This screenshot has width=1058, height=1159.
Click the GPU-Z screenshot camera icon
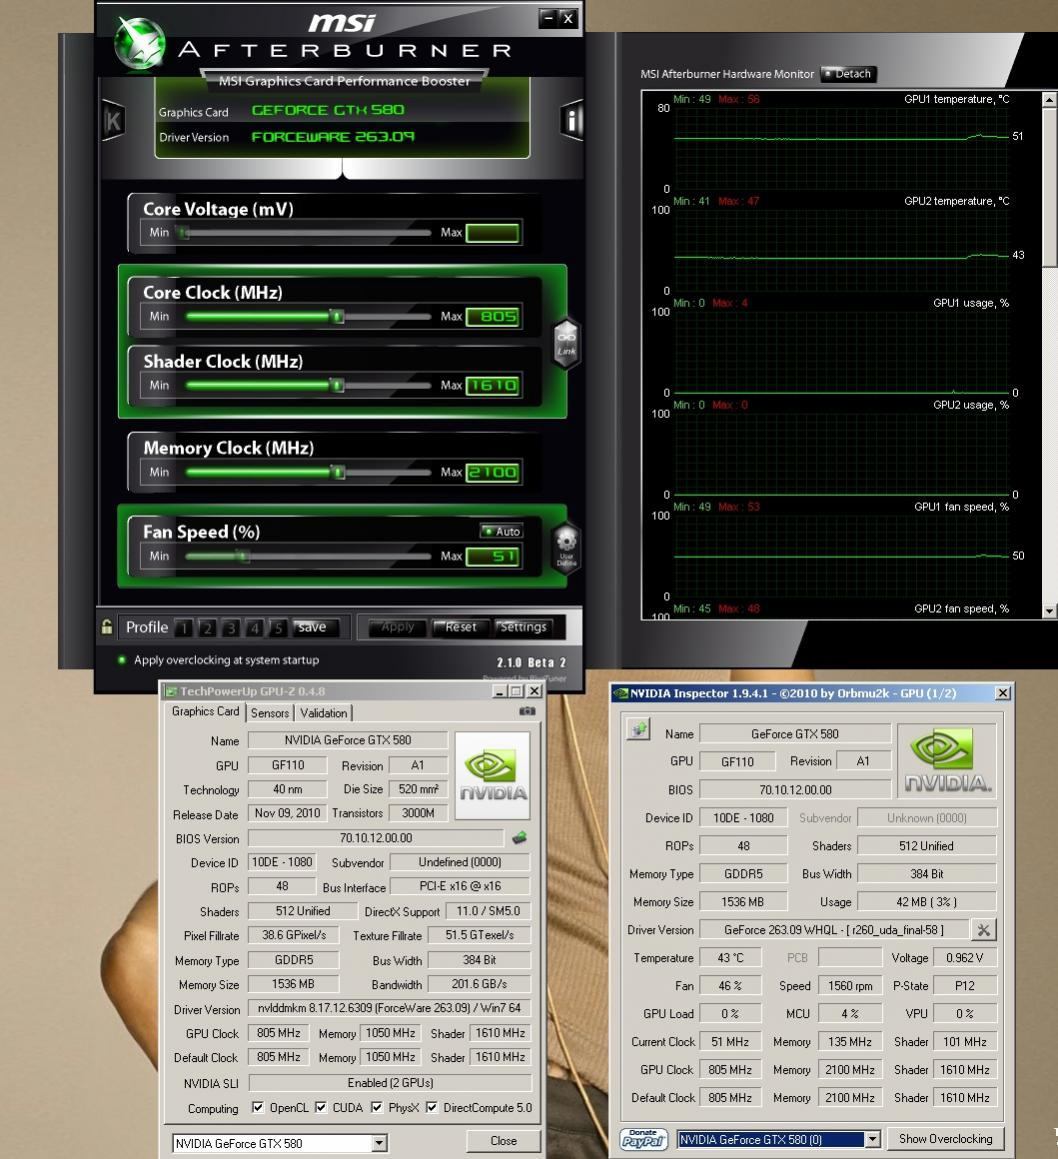point(527,711)
